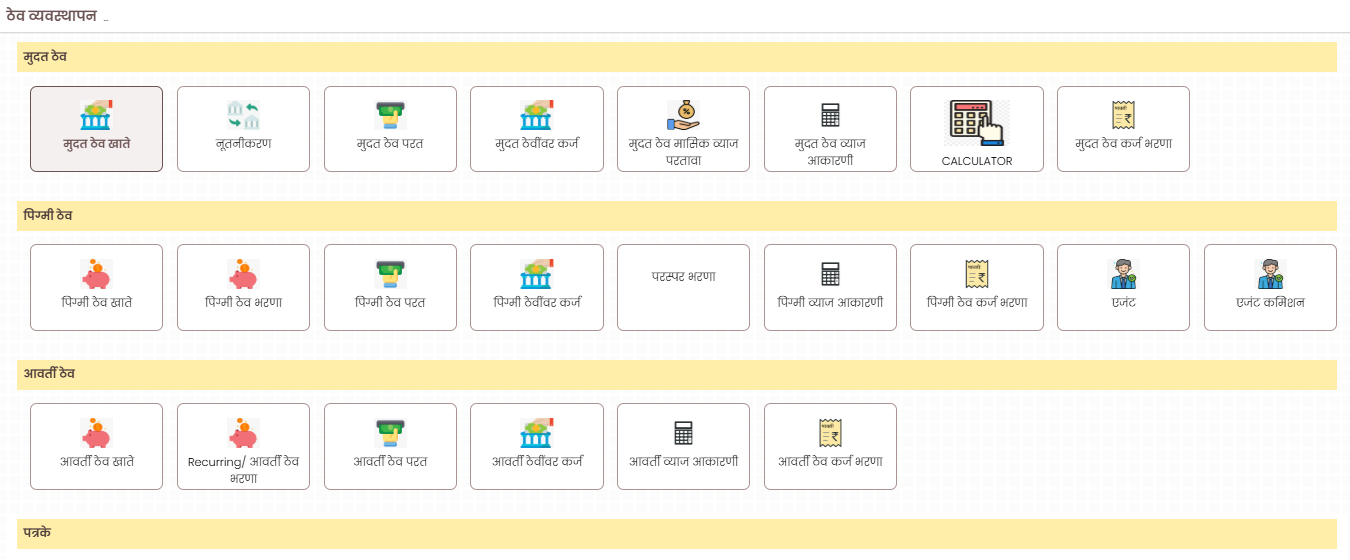This screenshot has height=560, width=1350.
Task: Open the एजंट agent tile
Action: click(1123, 287)
